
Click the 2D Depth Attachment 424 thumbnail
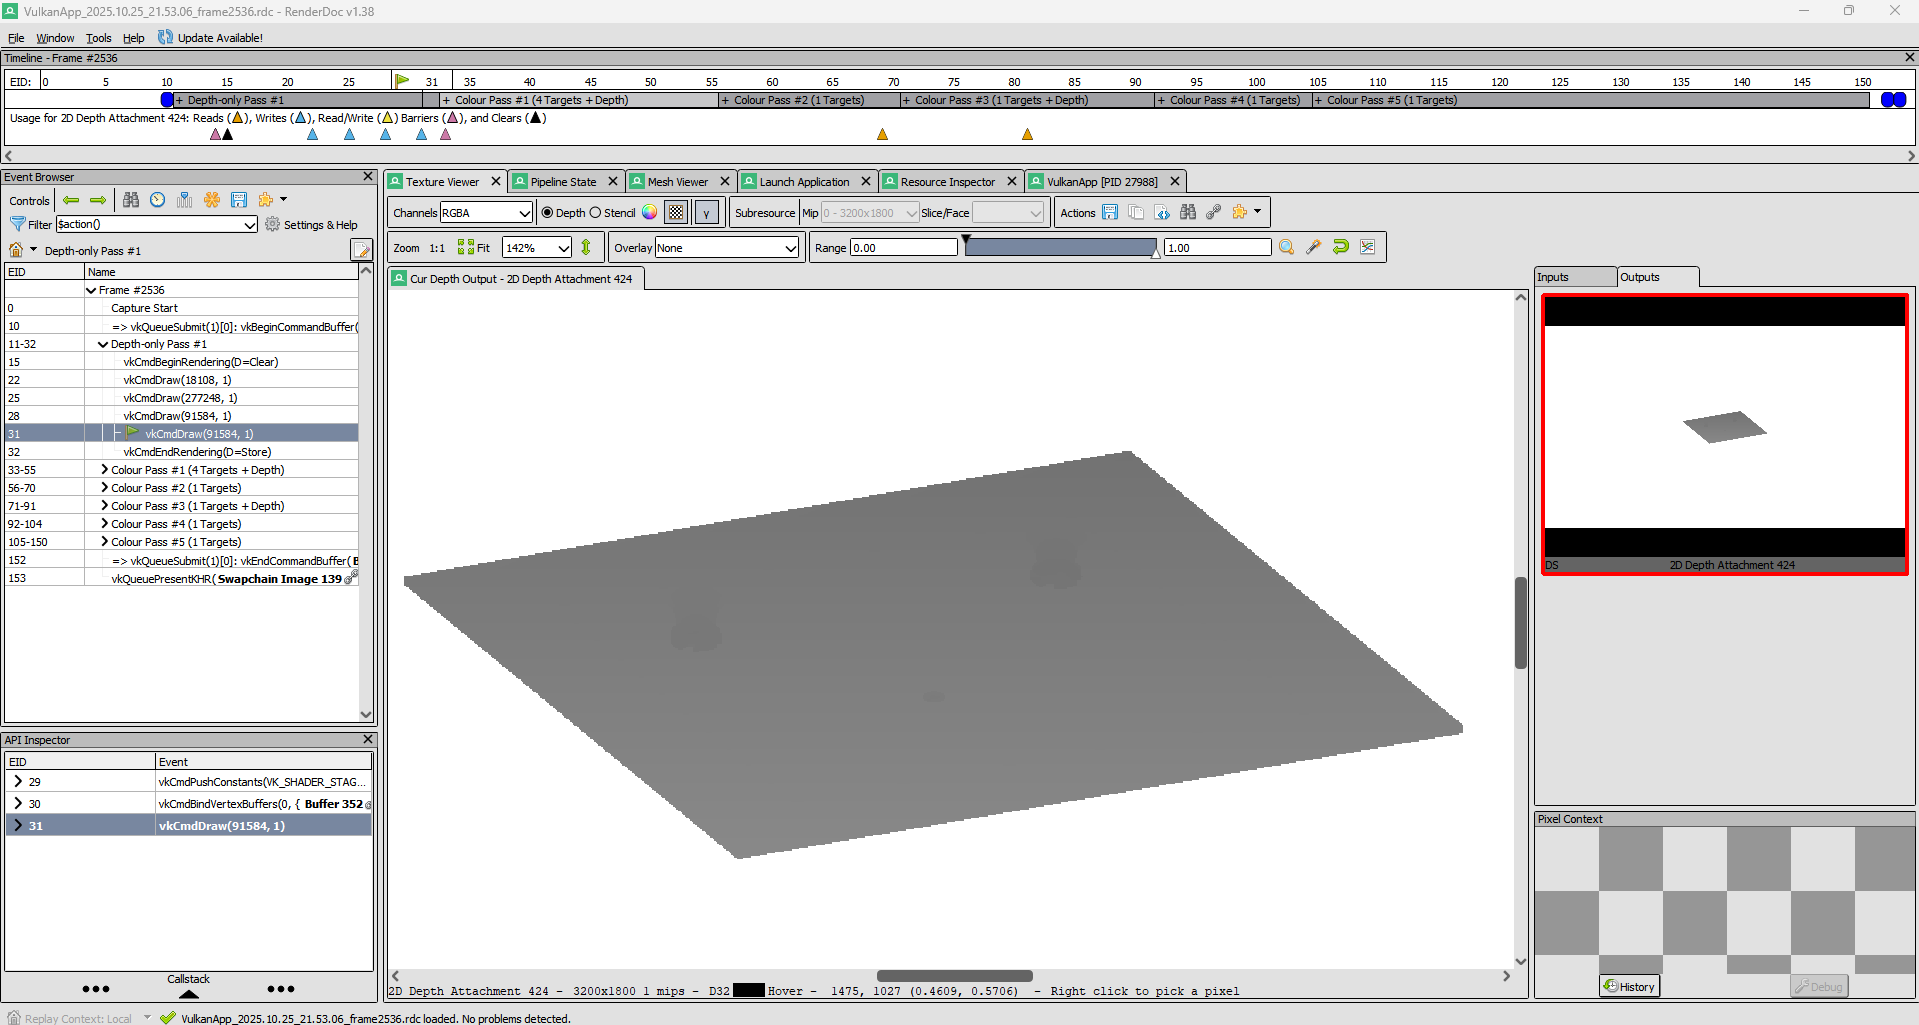pos(1724,434)
